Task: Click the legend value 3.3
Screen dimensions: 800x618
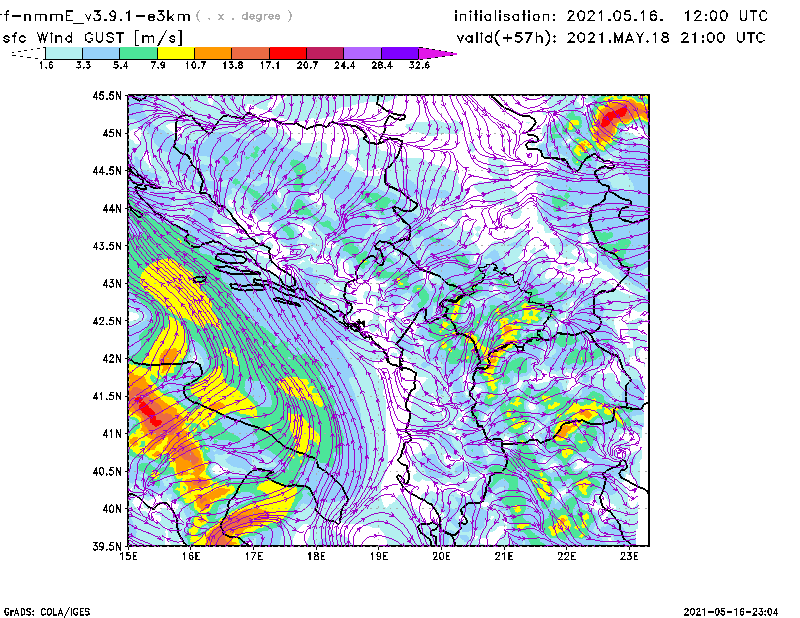Action: click(83, 65)
